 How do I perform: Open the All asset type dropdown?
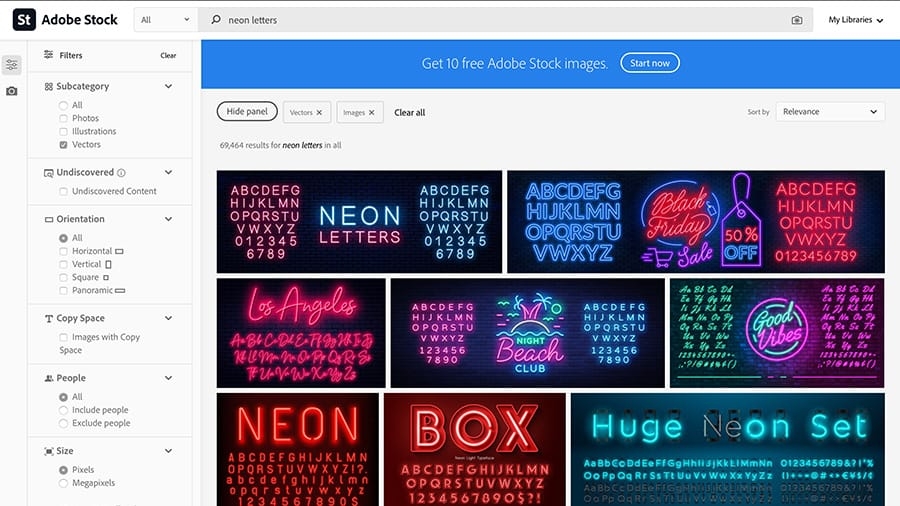165,20
